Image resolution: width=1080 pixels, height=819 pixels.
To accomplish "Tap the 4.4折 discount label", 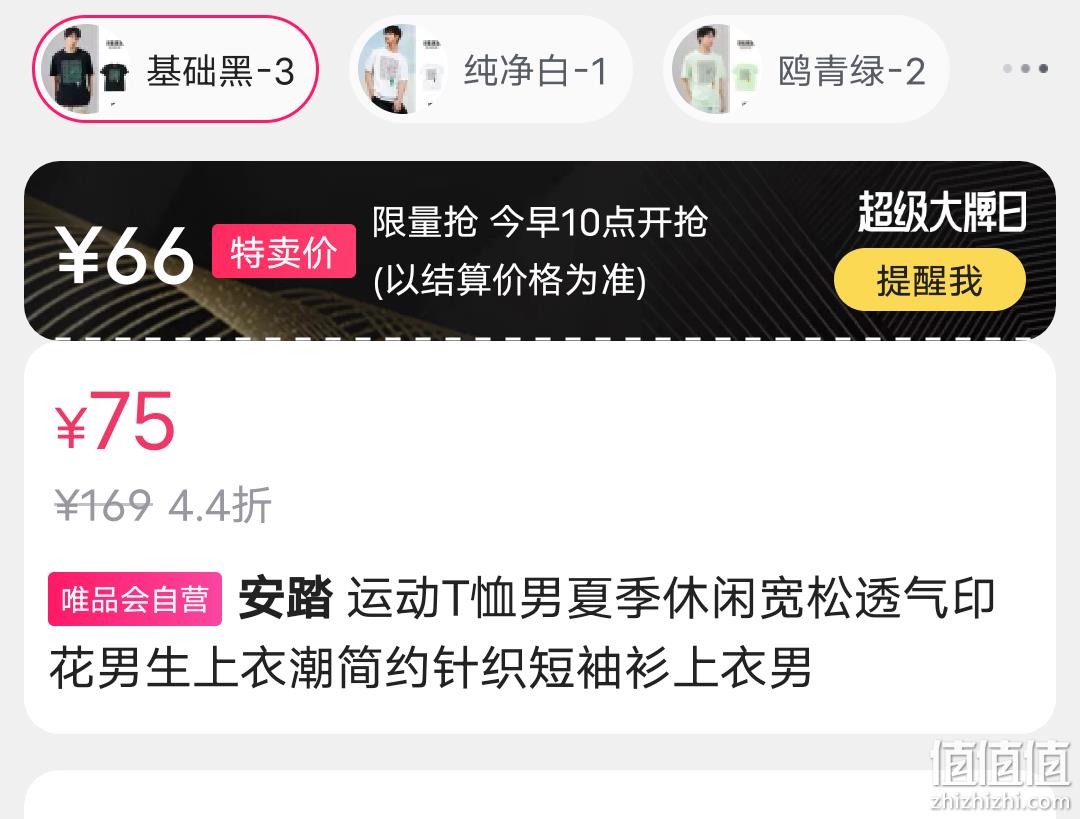I will click(x=220, y=506).
